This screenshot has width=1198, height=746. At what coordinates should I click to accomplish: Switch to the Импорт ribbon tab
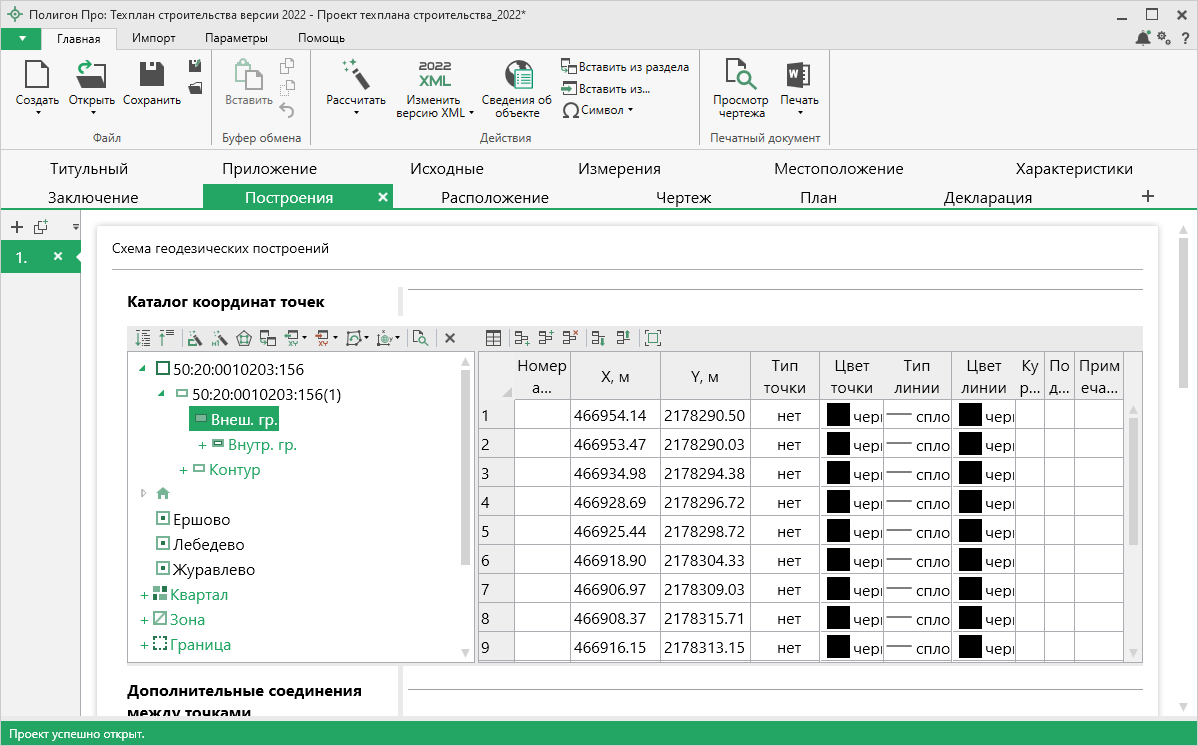[x=153, y=38]
